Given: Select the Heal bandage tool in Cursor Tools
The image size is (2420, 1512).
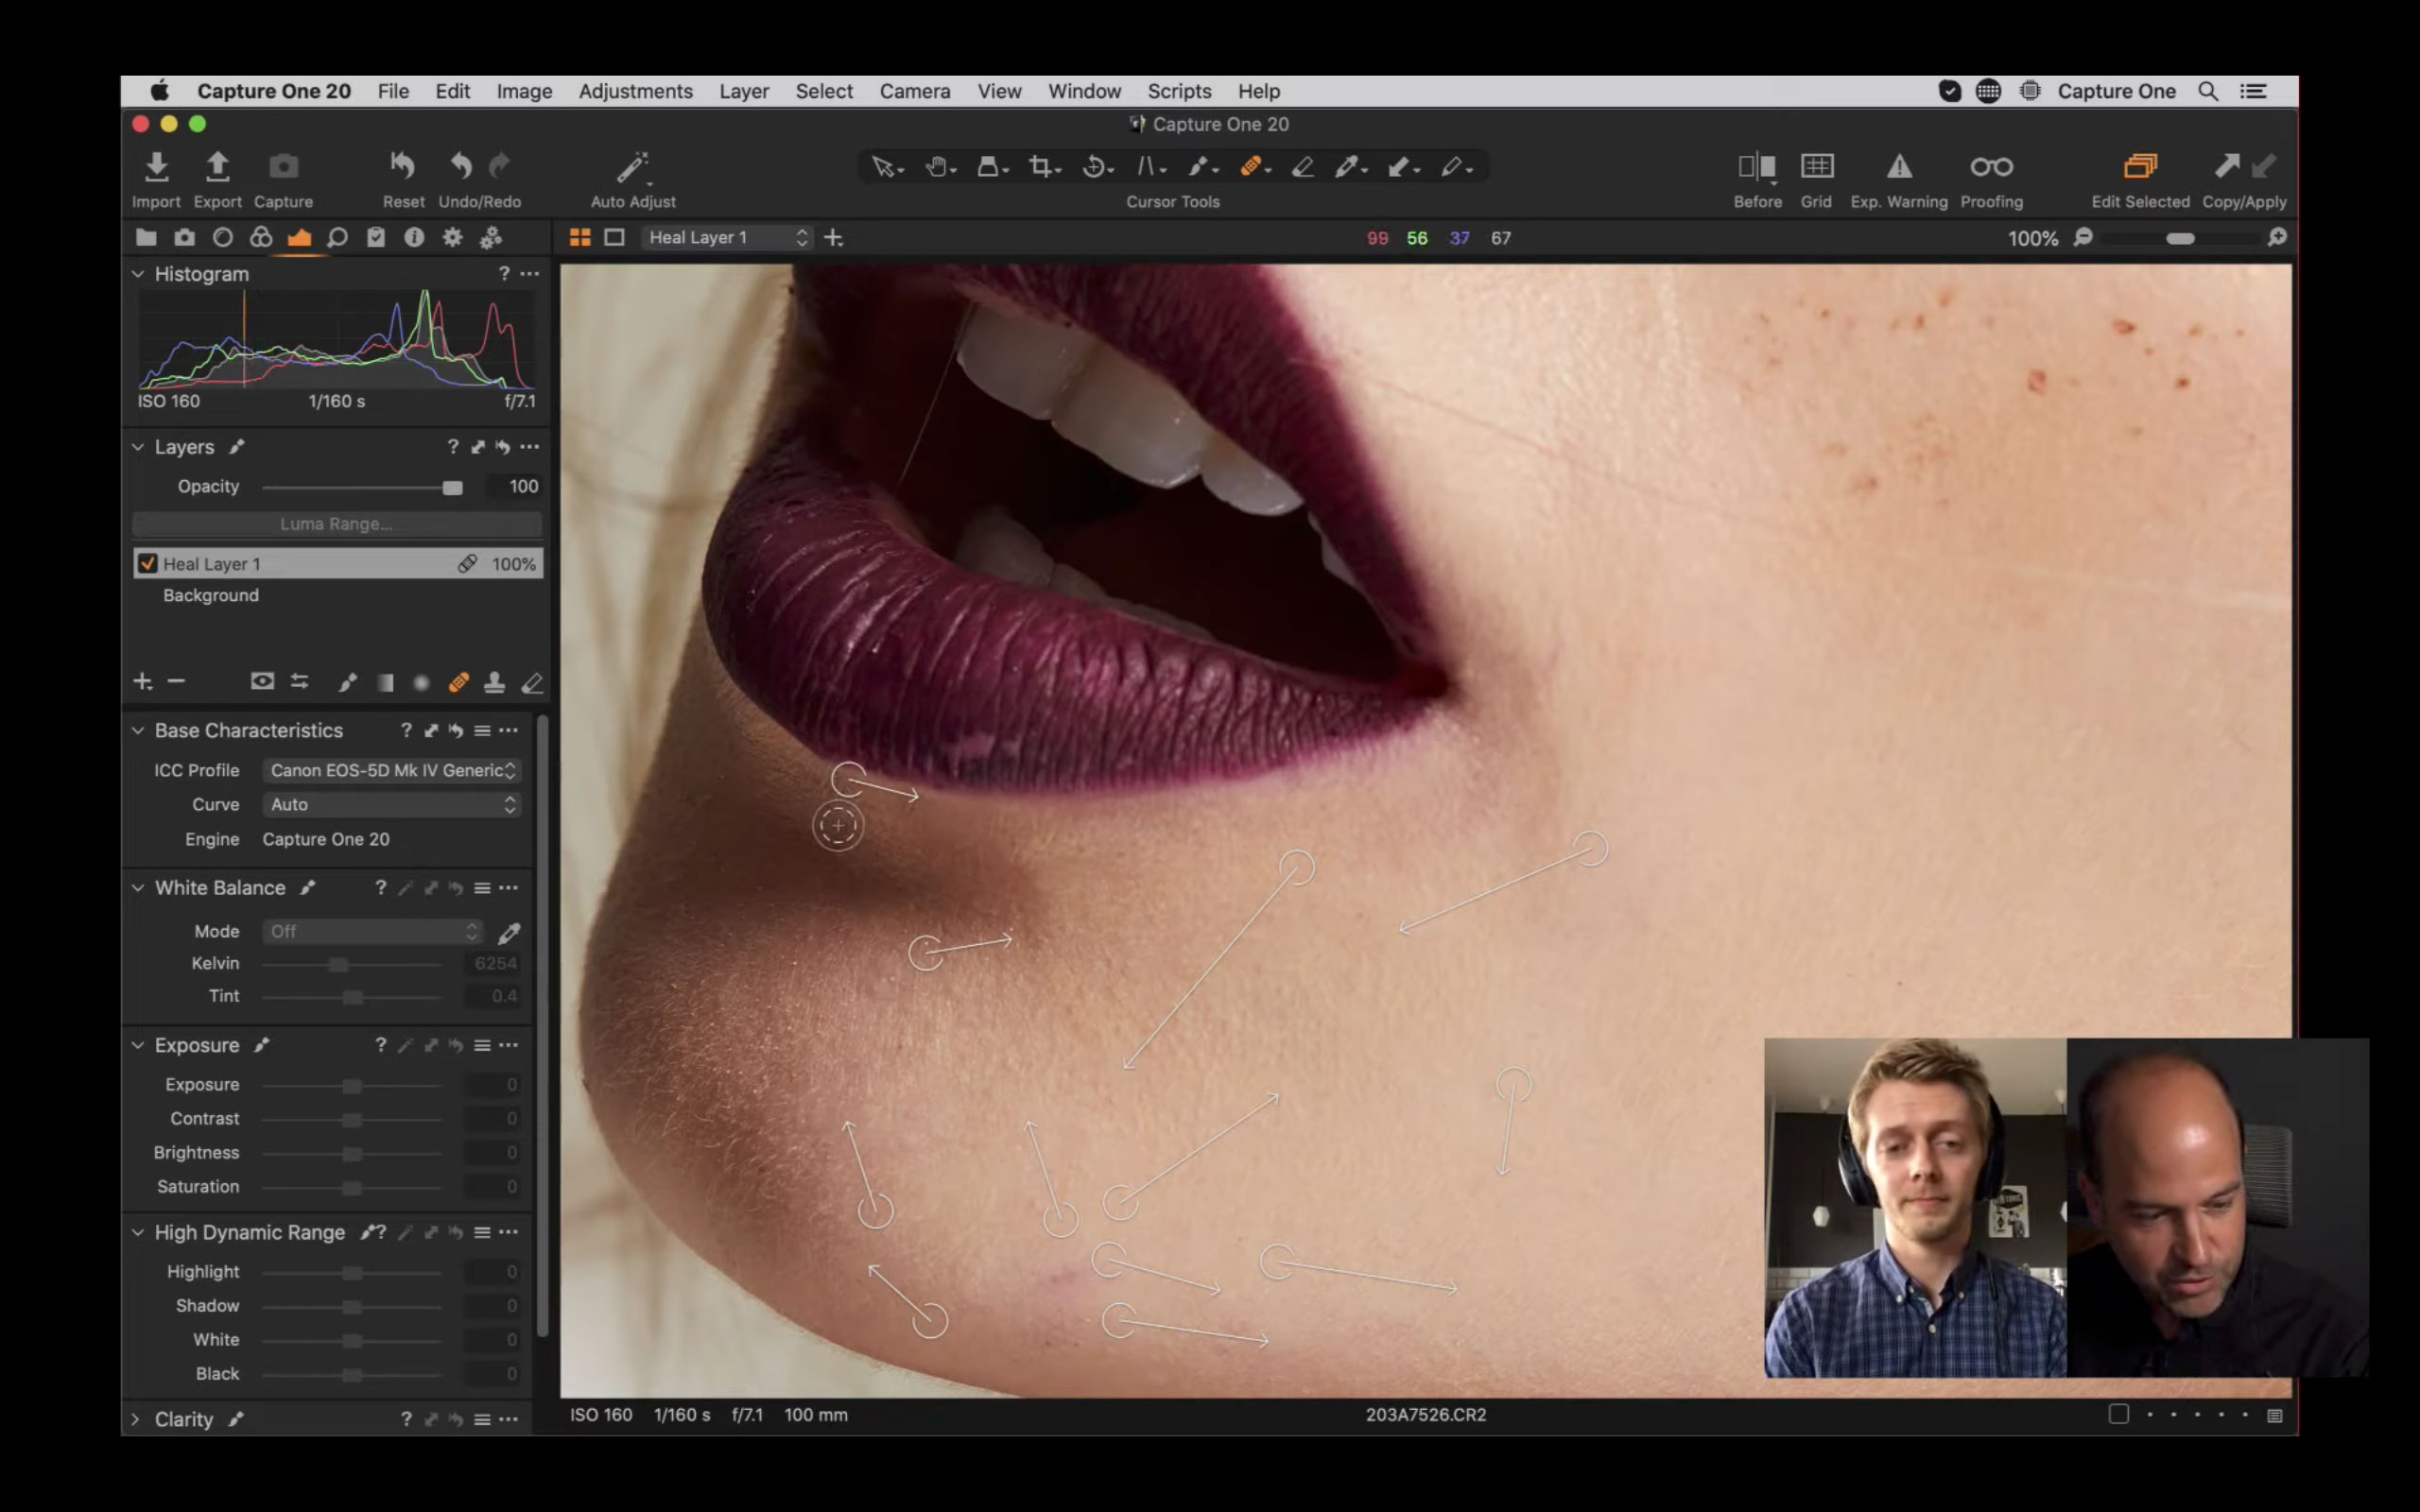Looking at the screenshot, I should [1253, 167].
